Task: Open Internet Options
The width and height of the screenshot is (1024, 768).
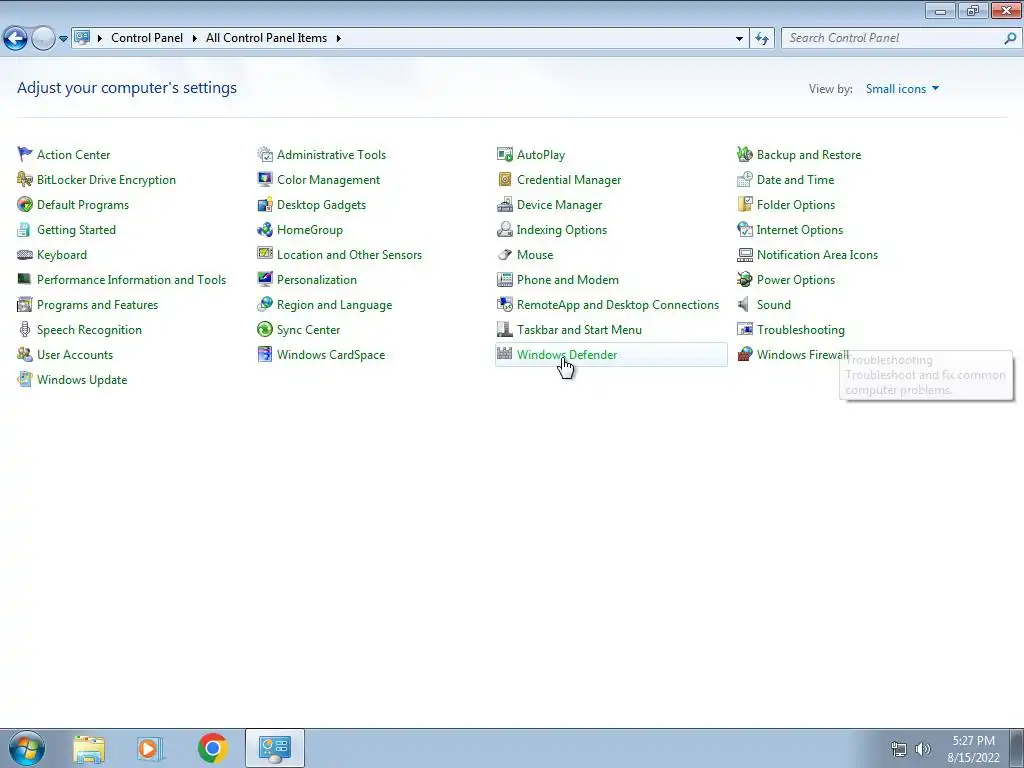Action: pos(799,229)
